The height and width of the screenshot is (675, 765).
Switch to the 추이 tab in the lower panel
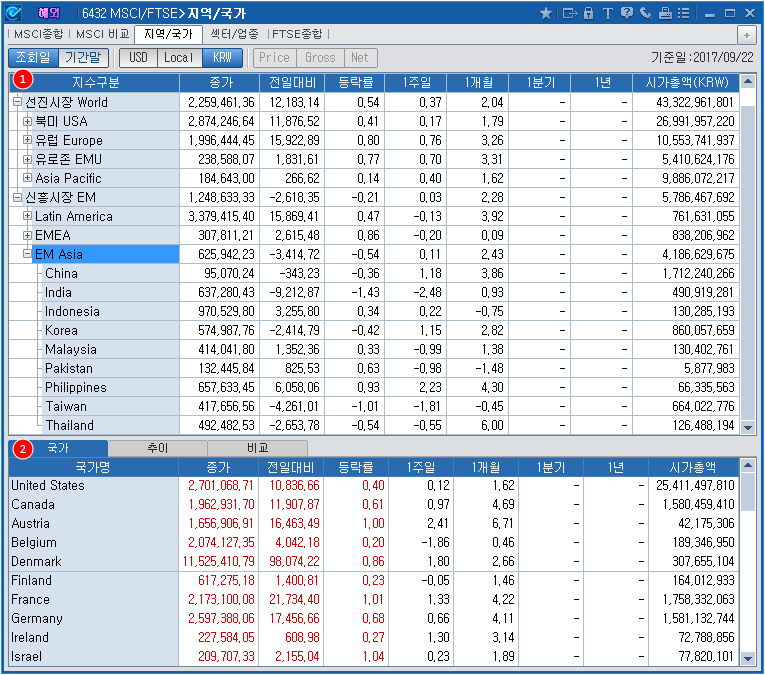coord(158,448)
